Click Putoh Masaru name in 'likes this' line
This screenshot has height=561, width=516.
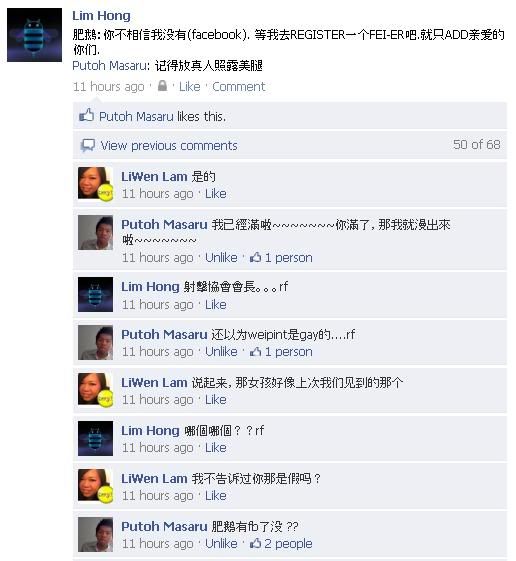(x=136, y=116)
